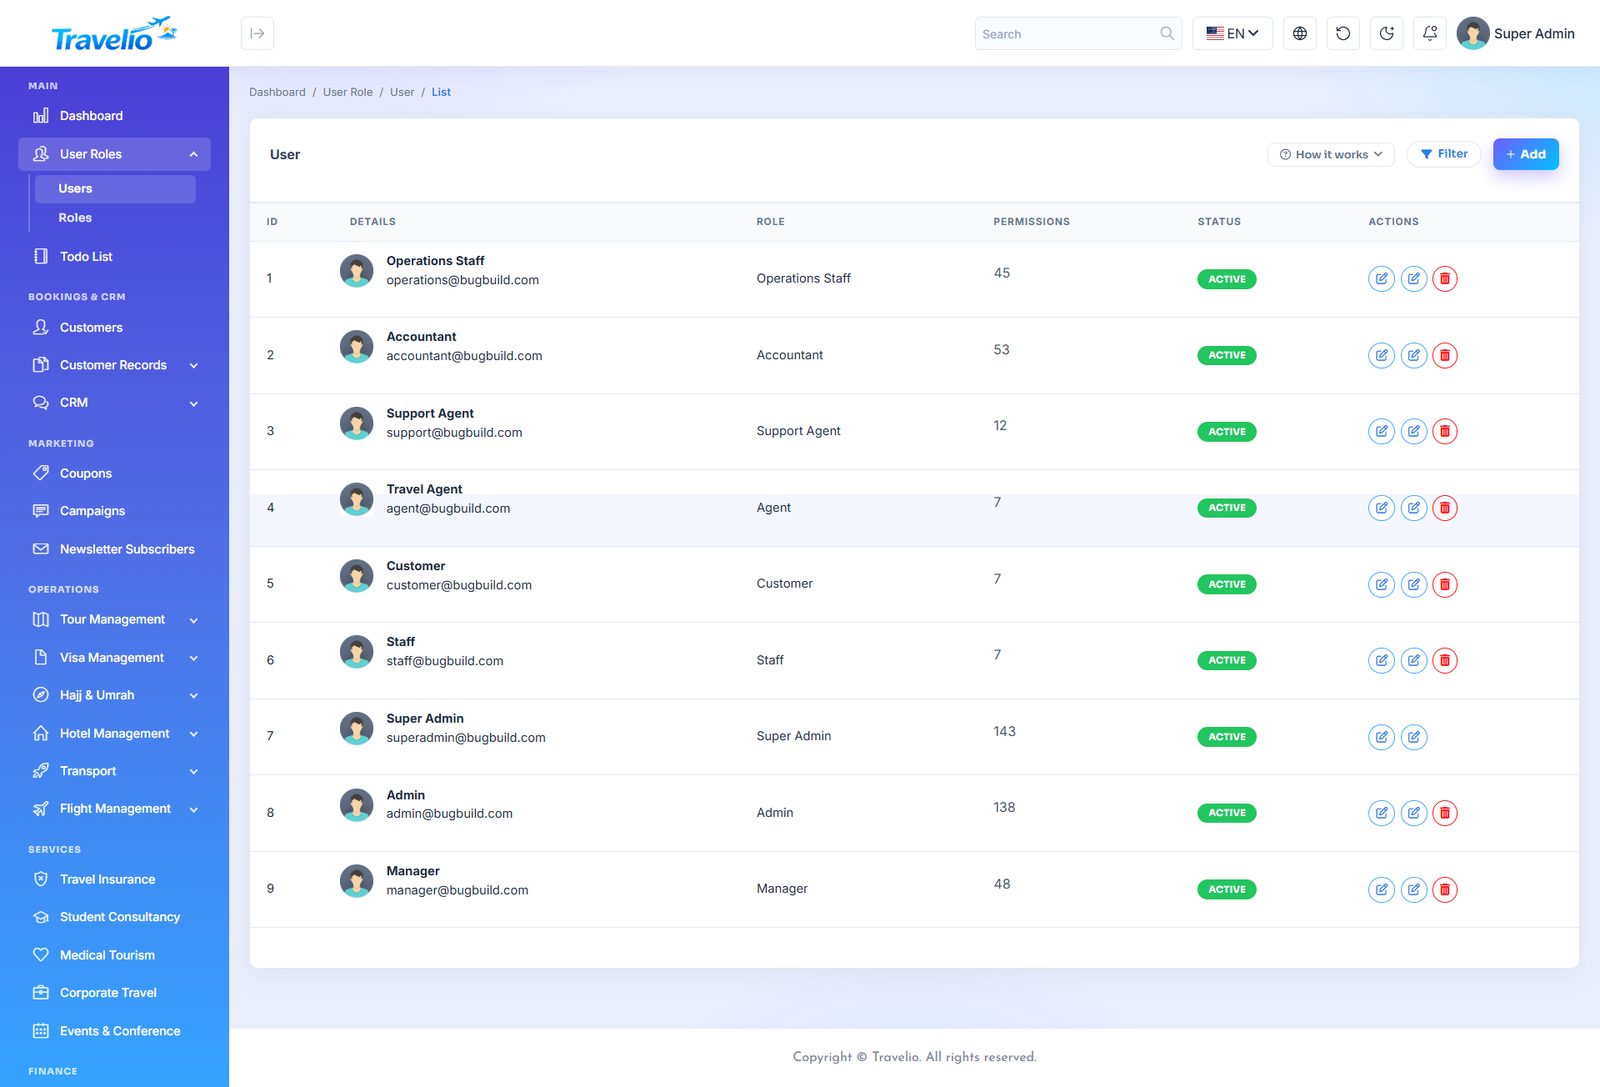Click the DETAILS column header
The image size is (1600, 1087).
(372, 222)
